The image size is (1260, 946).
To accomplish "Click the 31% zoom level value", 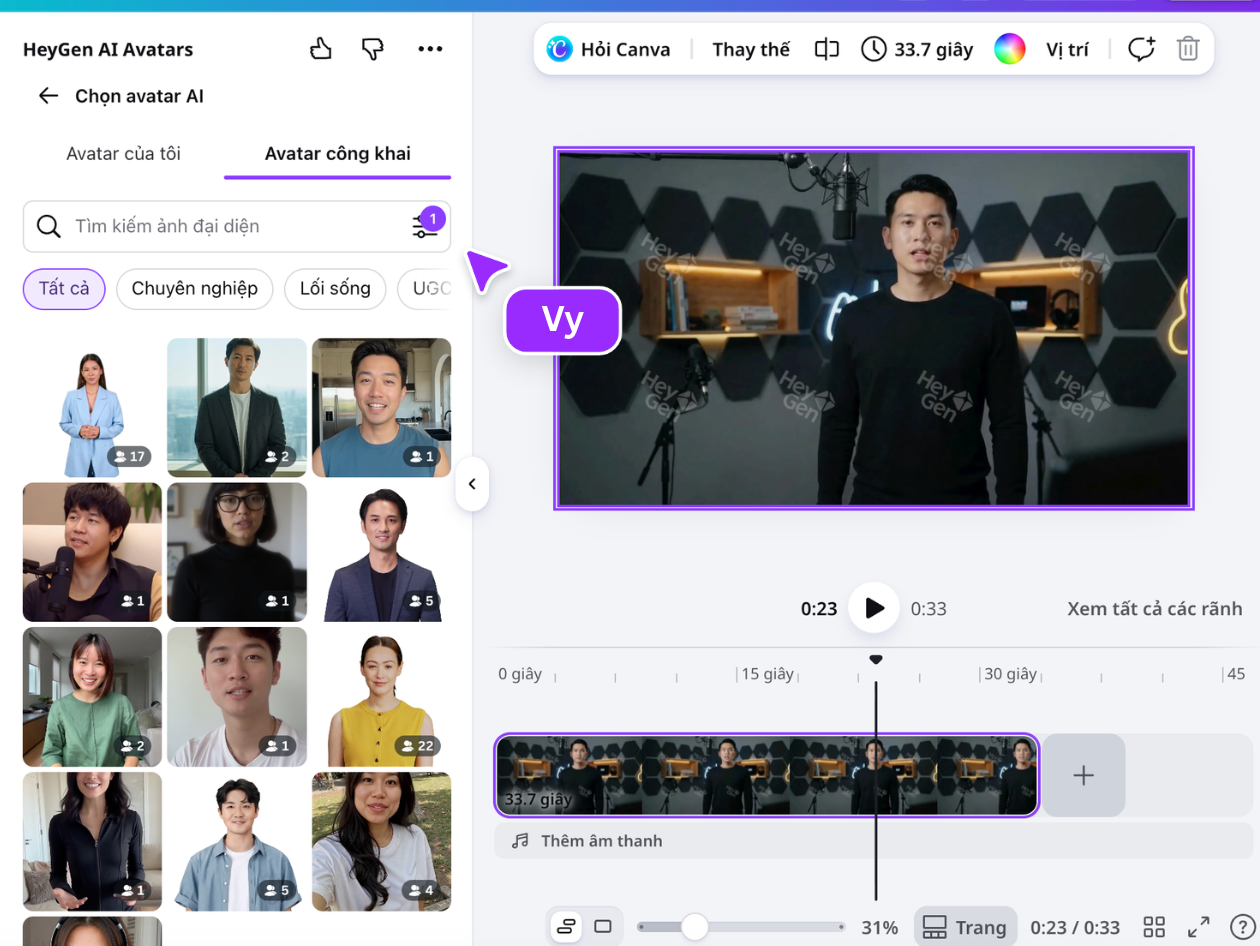I will (x=880, y=928).
